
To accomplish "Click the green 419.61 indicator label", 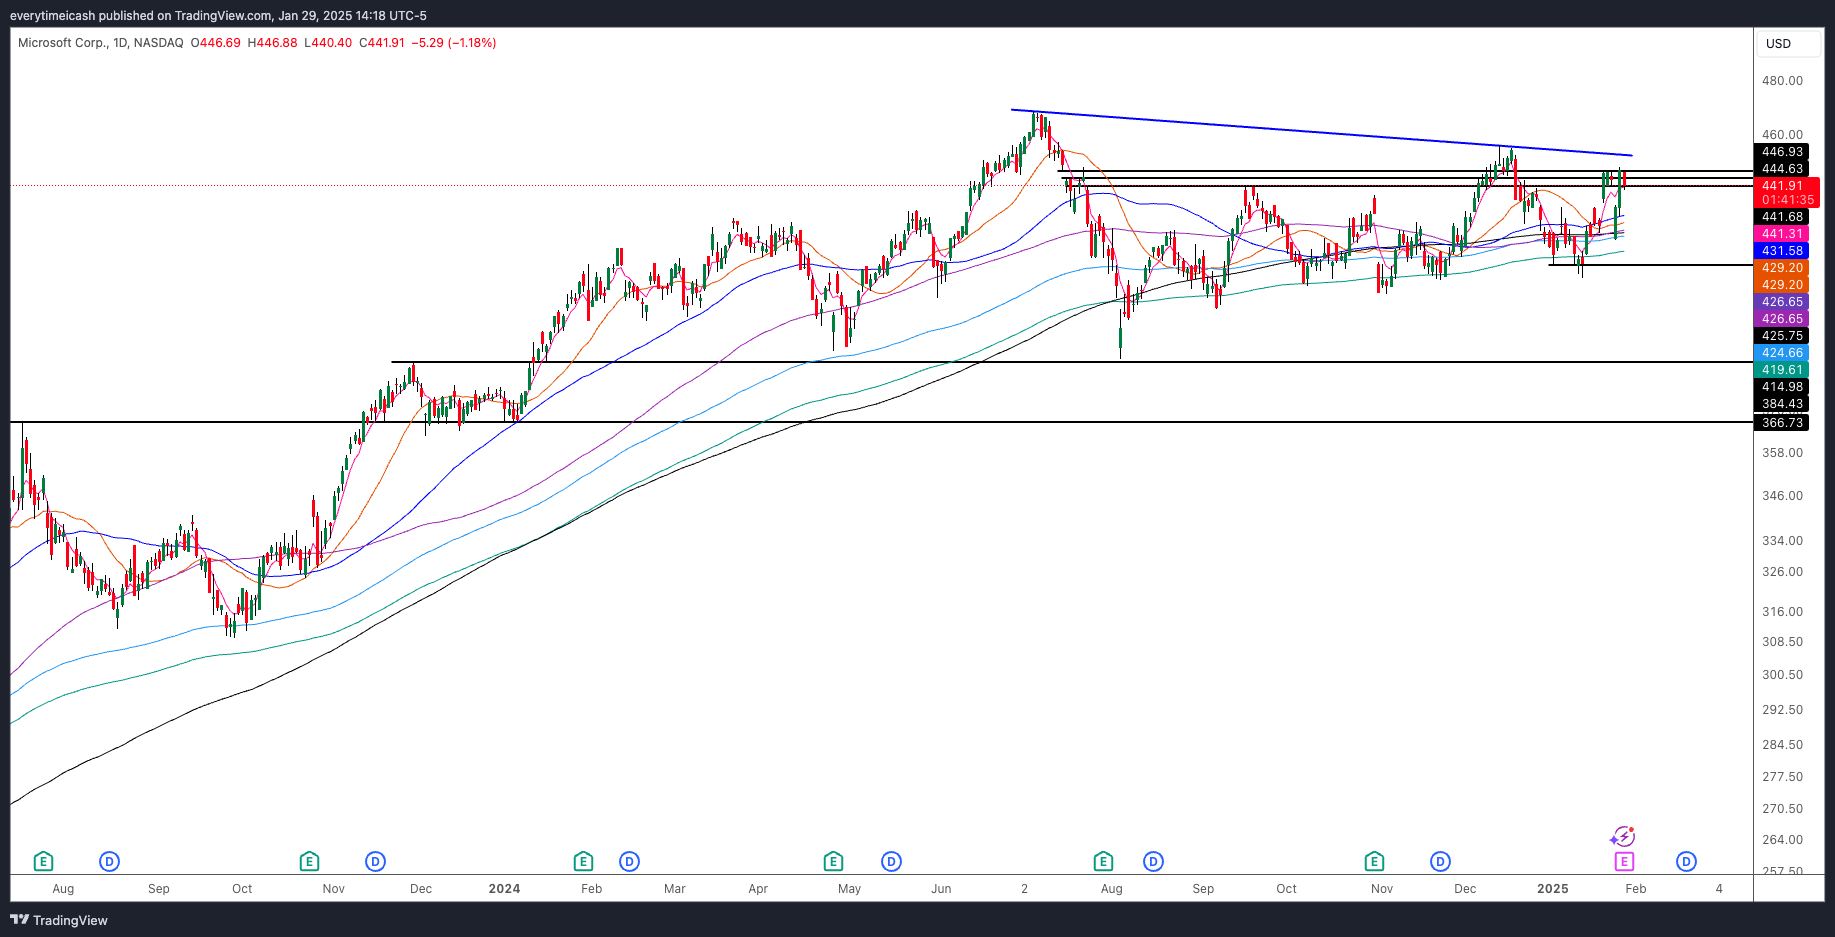I will [x=1782, y=370].
